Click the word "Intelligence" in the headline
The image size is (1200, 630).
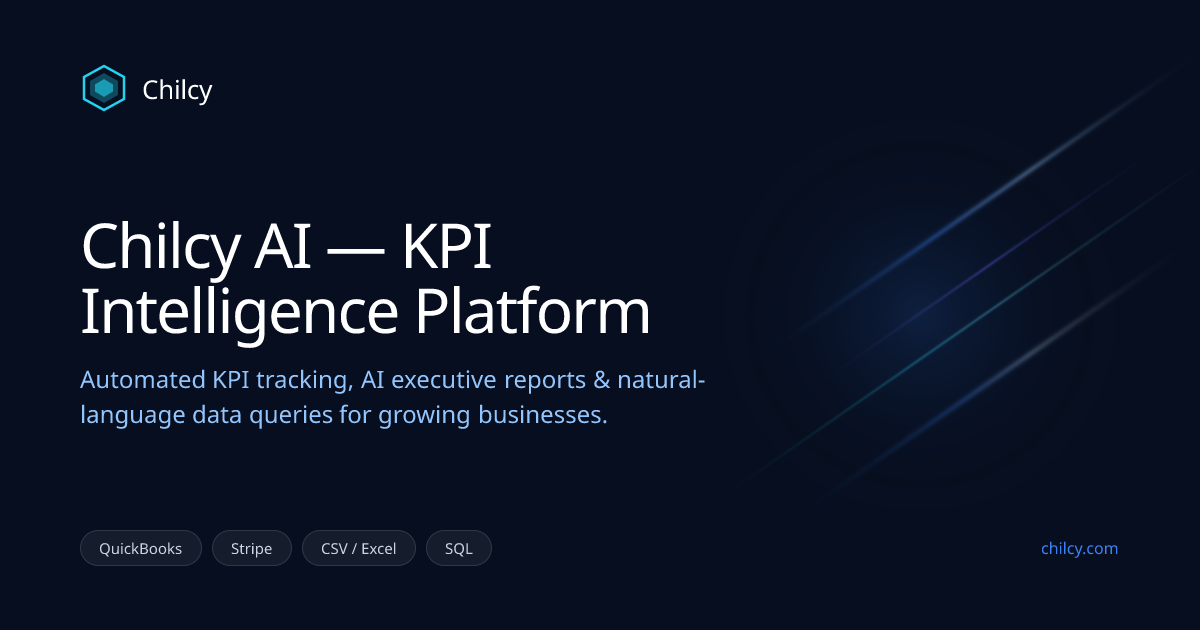239,311
